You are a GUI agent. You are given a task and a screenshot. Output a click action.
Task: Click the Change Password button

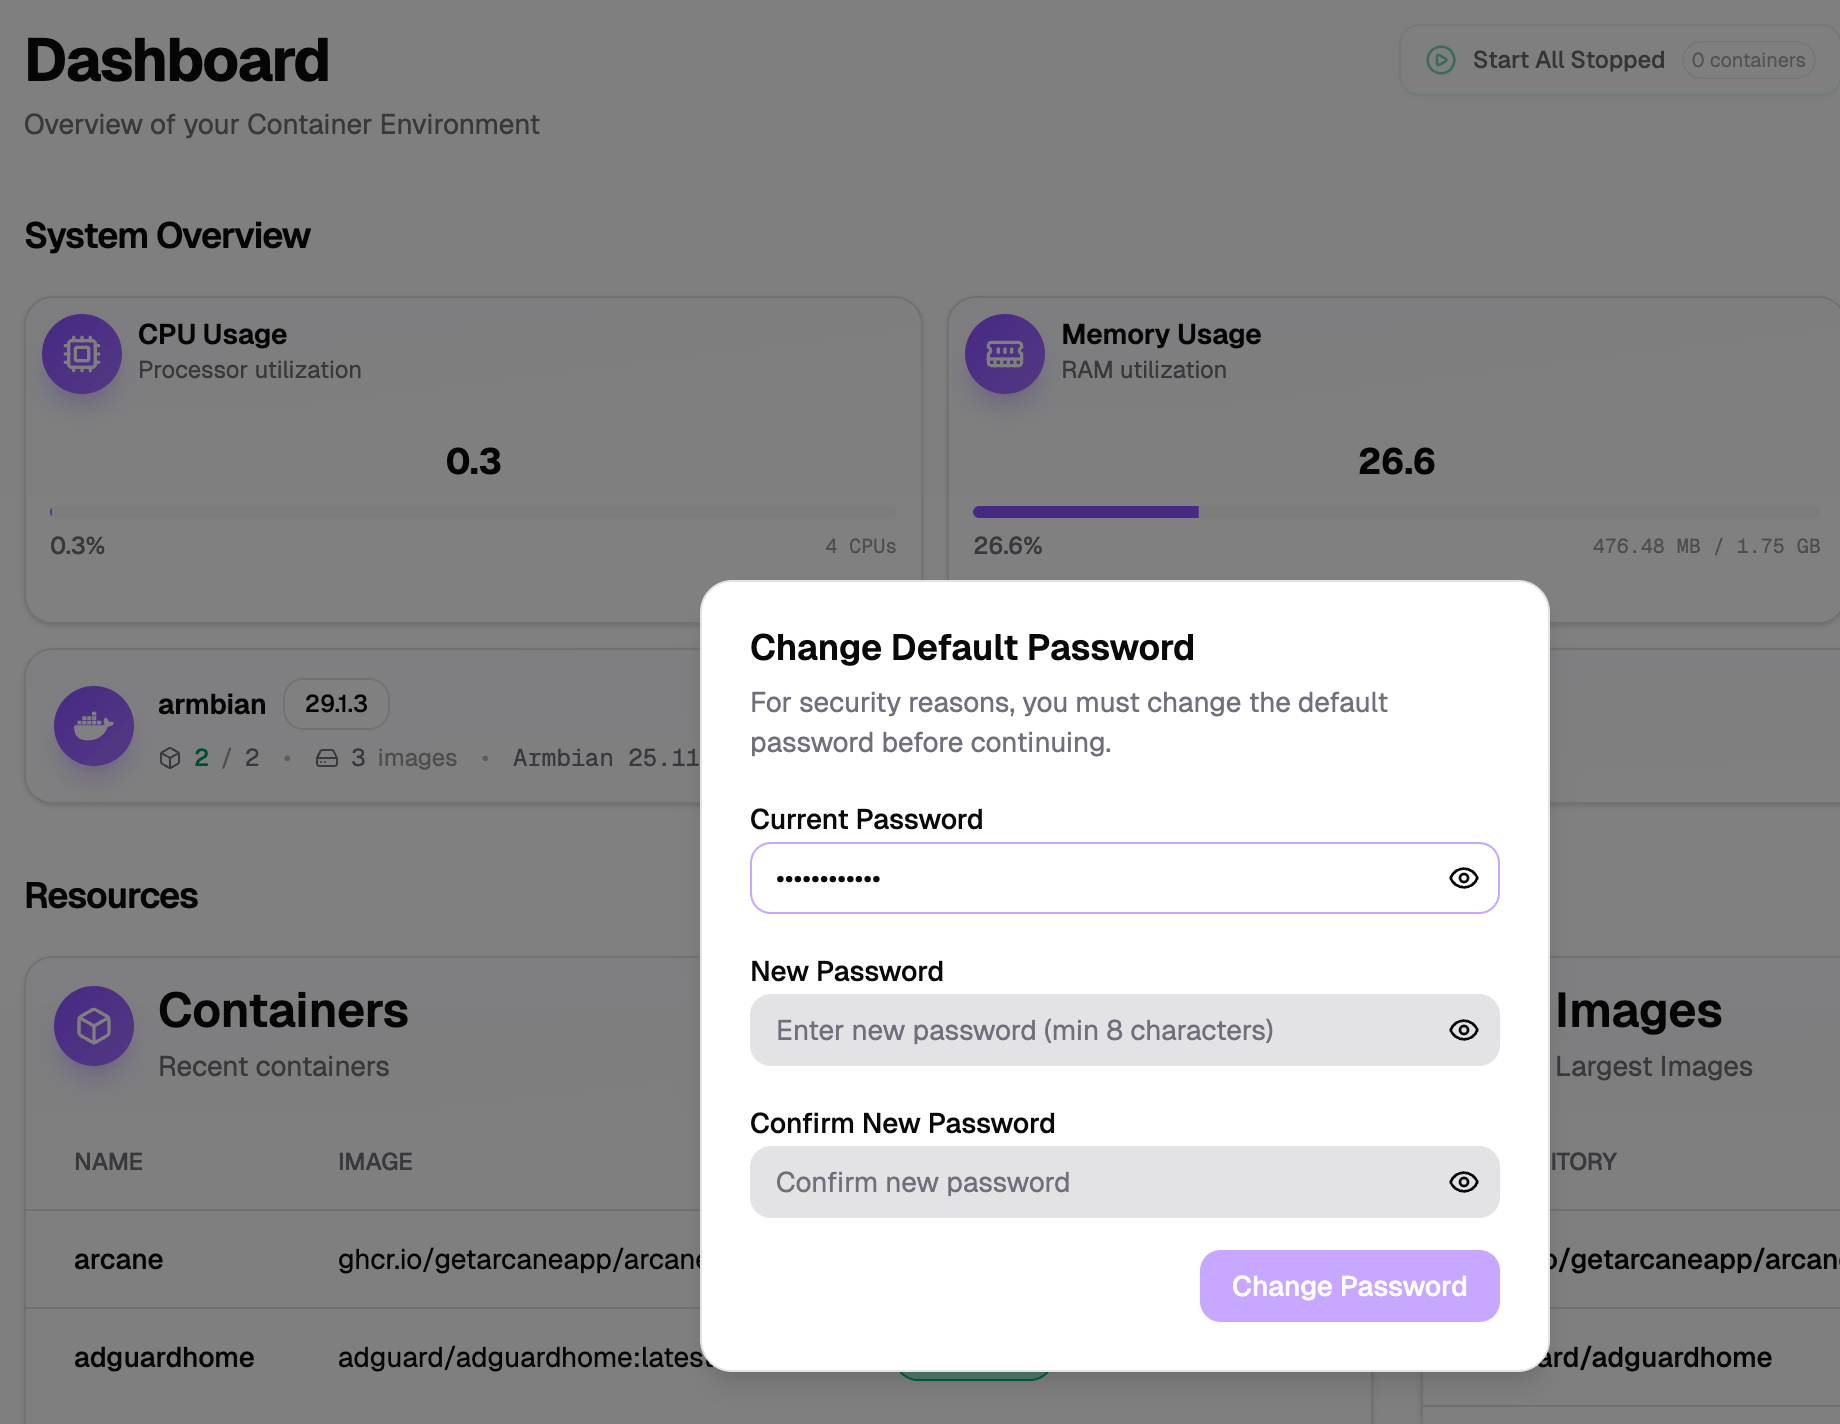1350,1286
